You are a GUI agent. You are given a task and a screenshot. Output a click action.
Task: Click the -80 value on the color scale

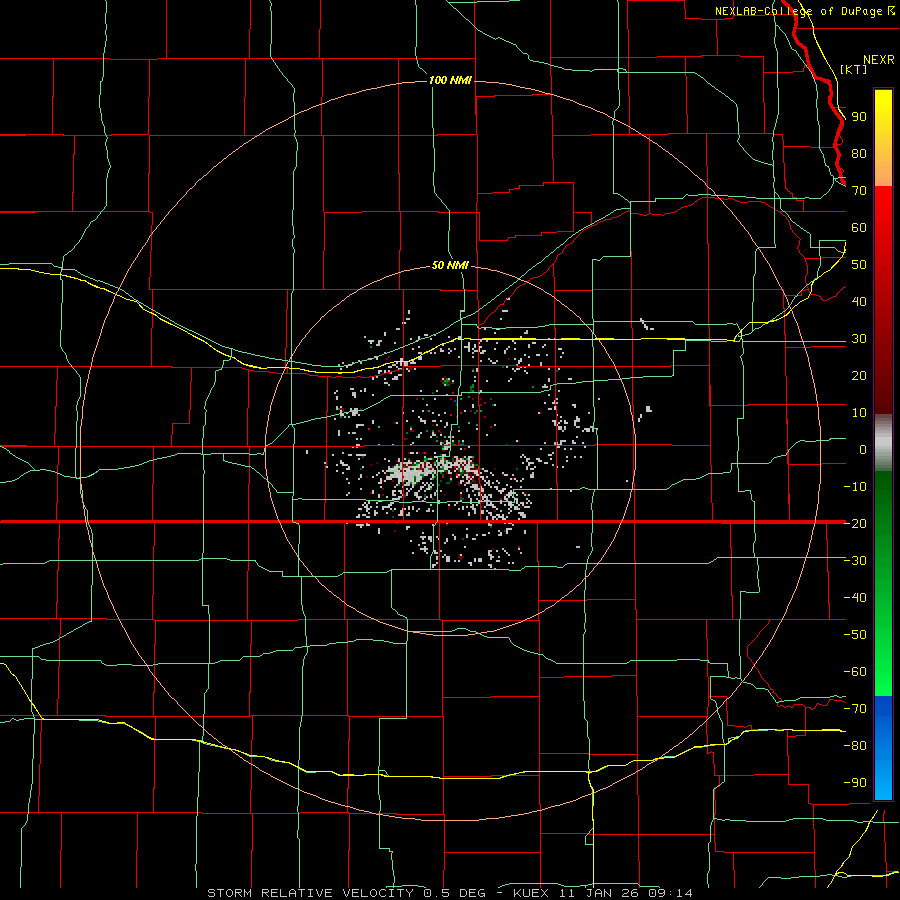coord(855,746)
